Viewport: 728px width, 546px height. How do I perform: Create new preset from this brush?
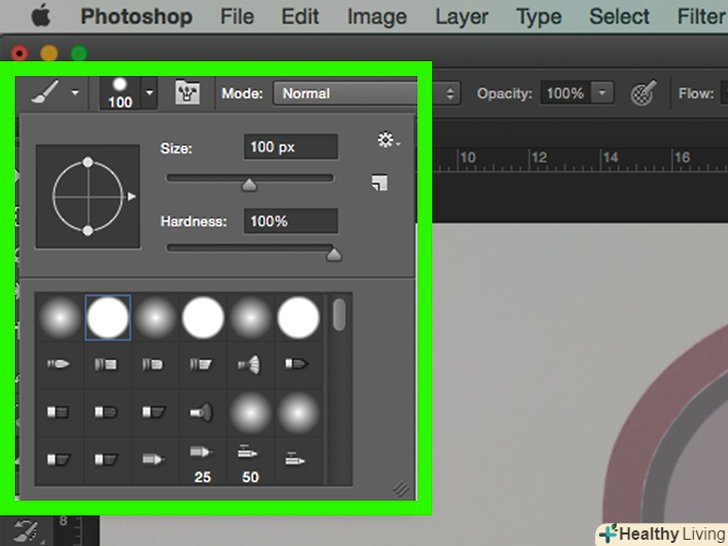click(379, 183)
